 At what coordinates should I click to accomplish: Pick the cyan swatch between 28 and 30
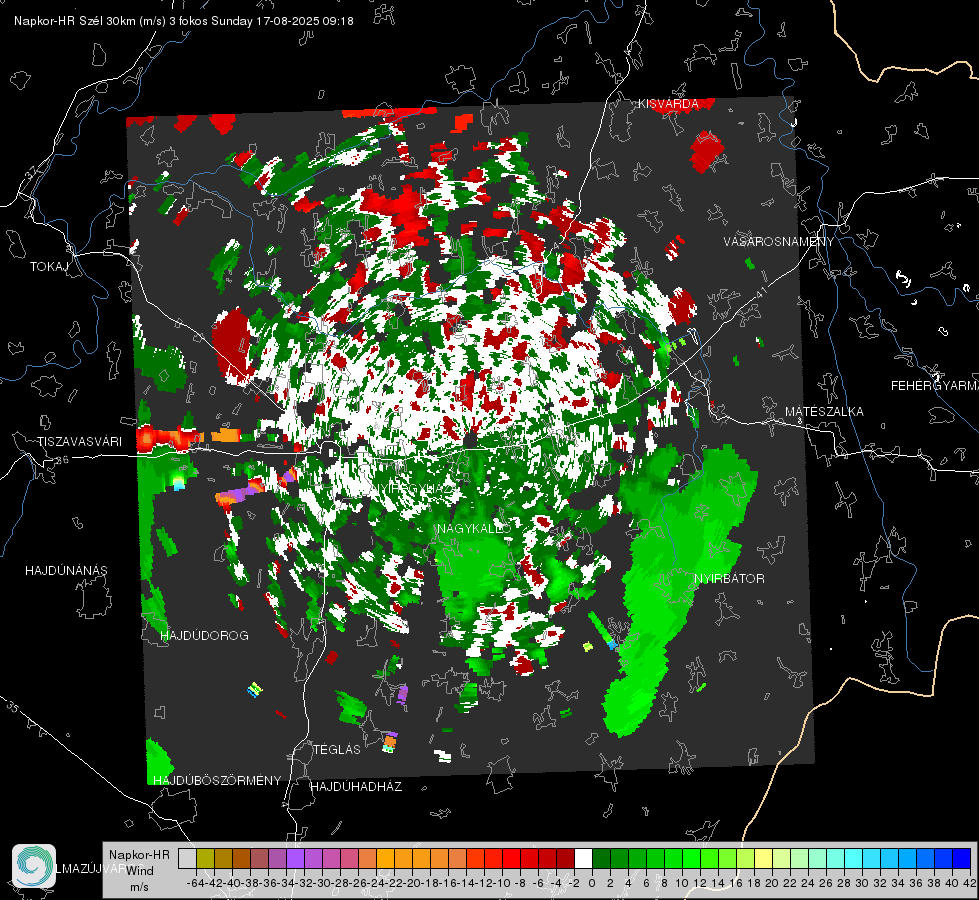(x=853, y=858)
